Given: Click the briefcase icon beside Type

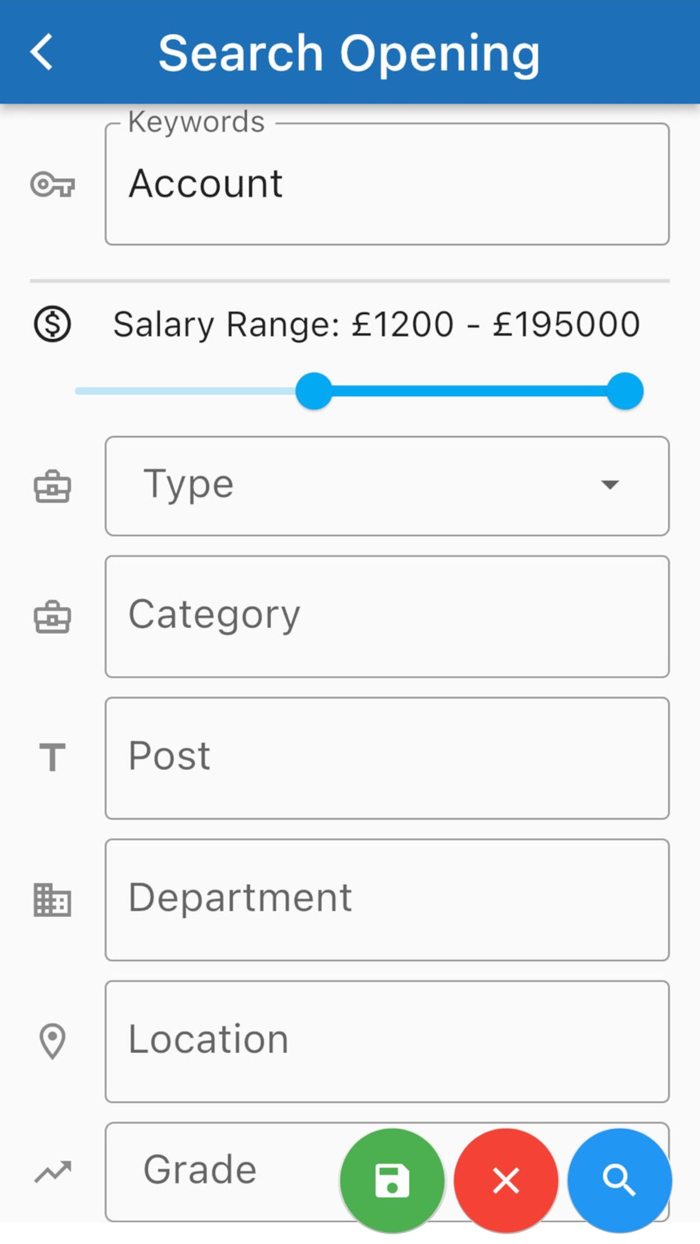Looking at the screenshot, I should coord(51,486).
